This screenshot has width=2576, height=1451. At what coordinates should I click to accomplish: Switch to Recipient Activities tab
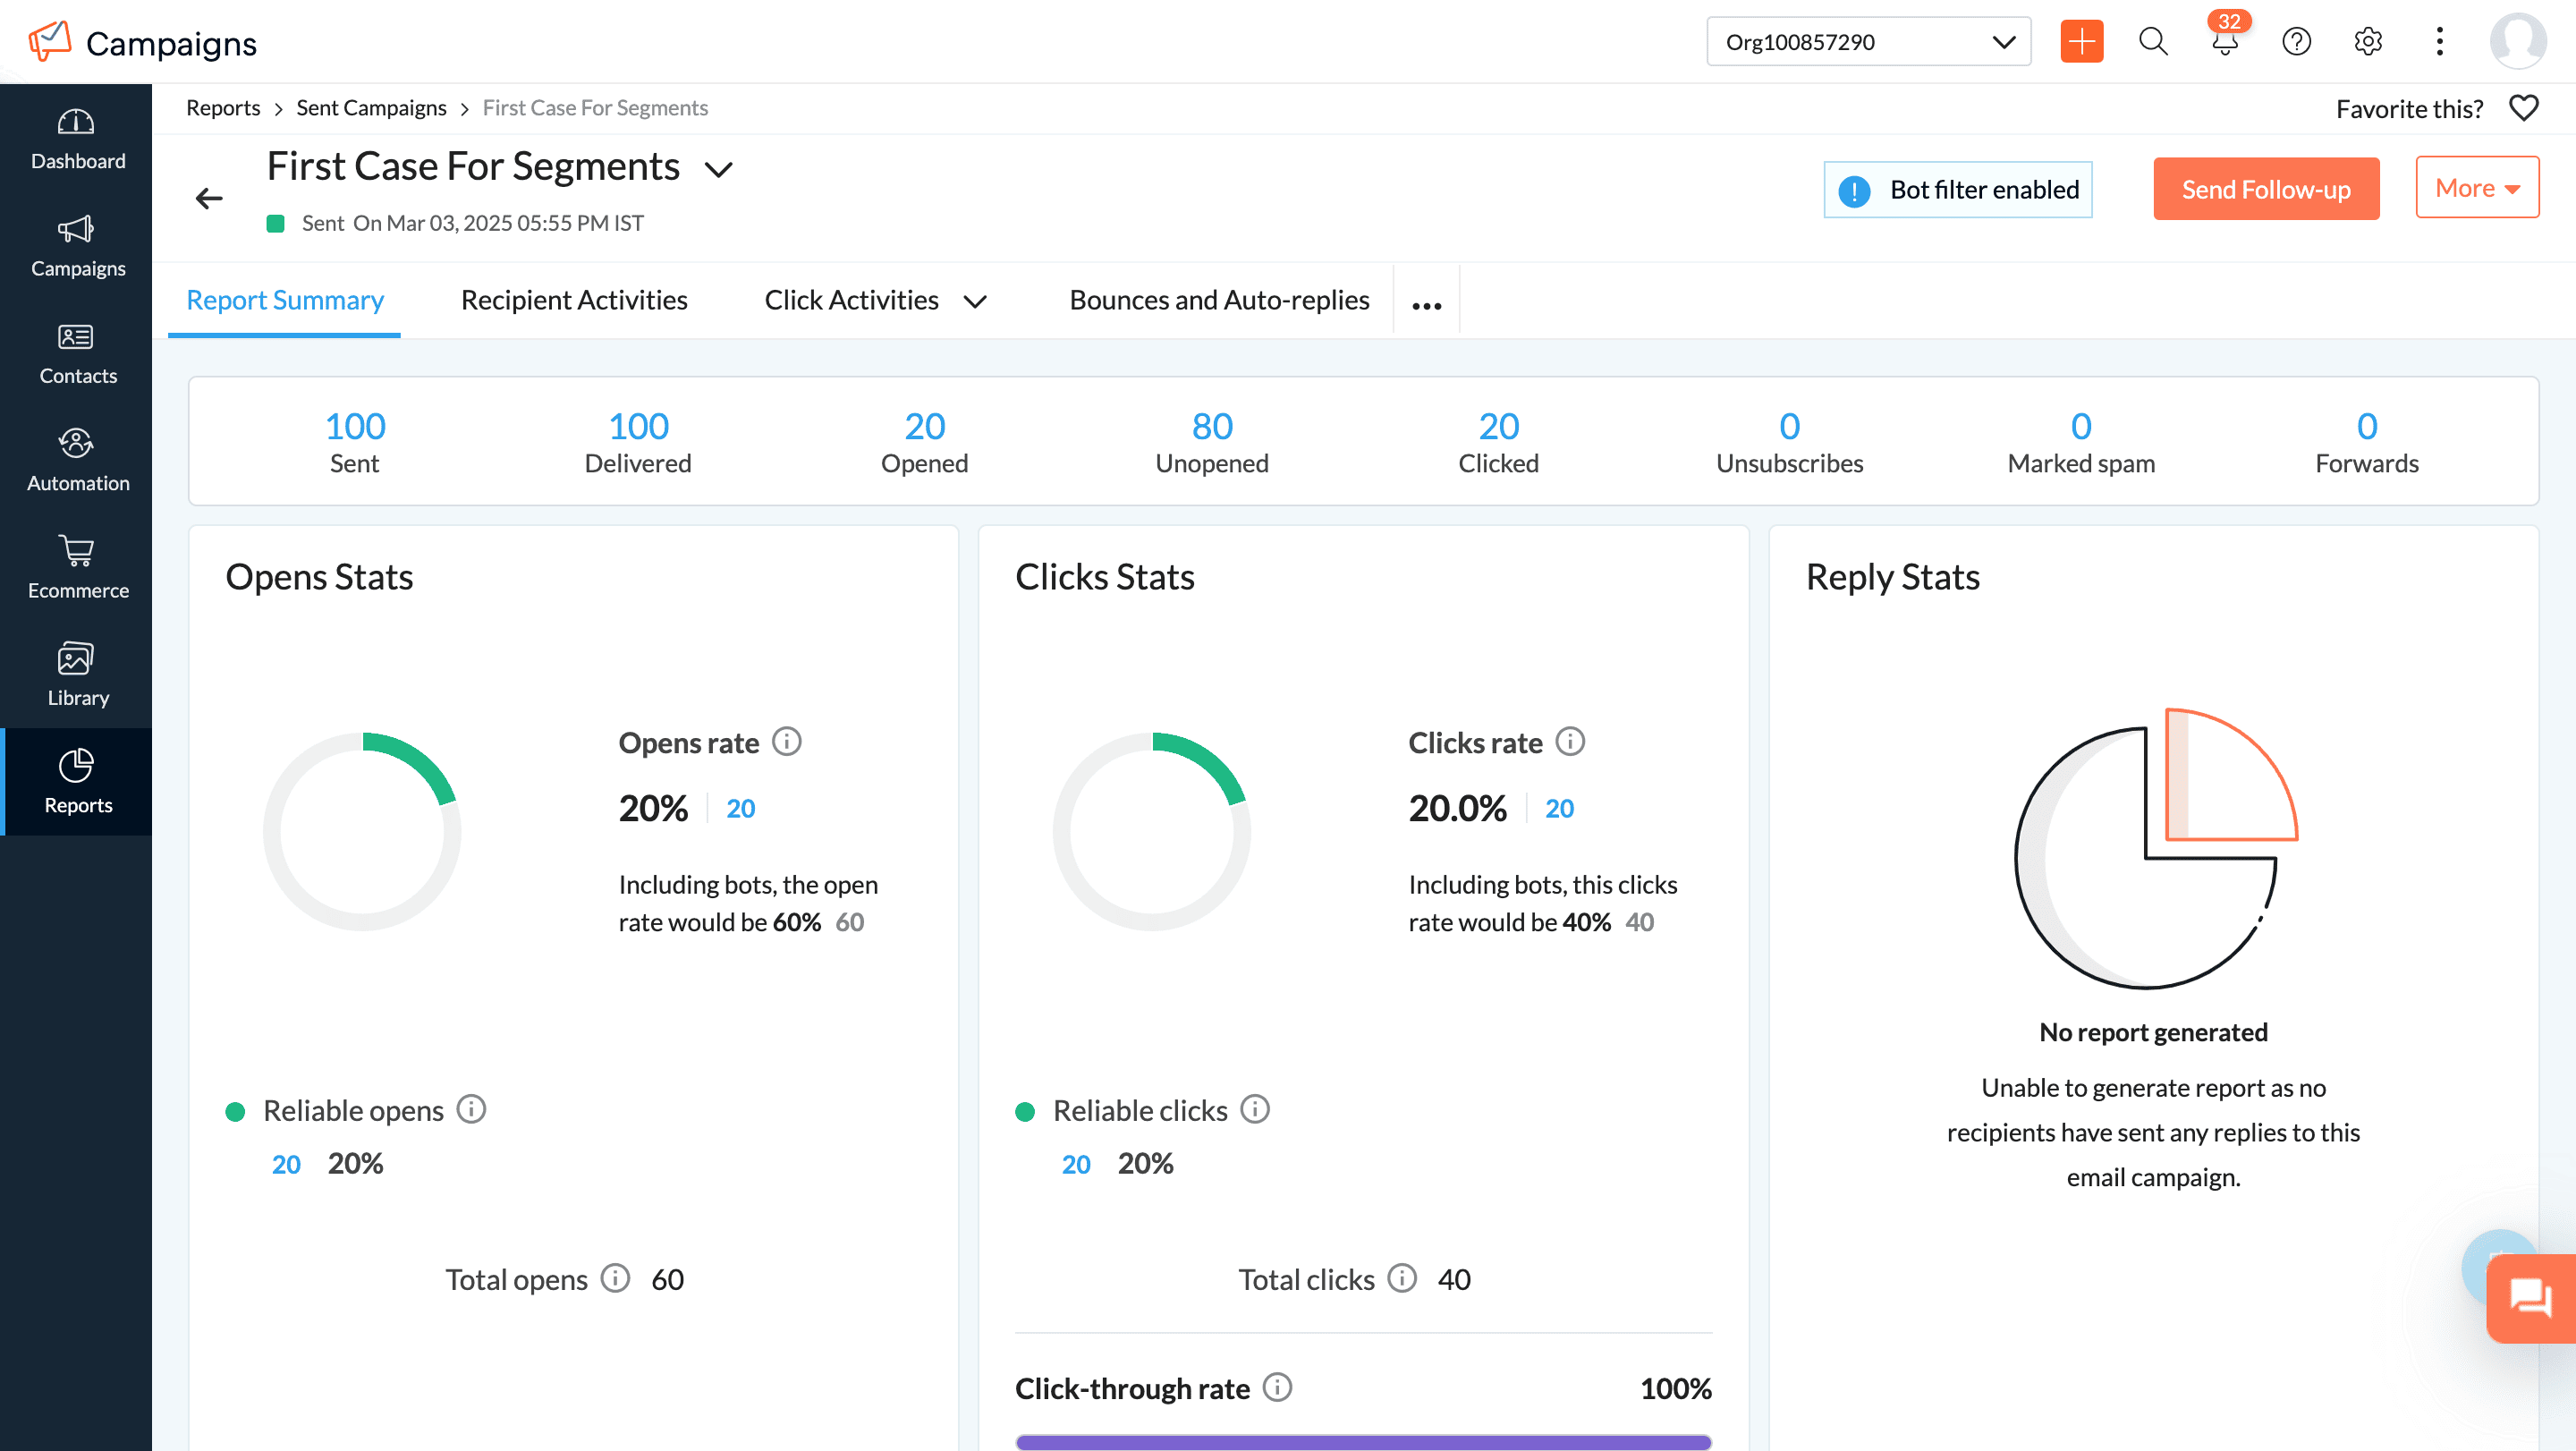(x=574, y=300)
